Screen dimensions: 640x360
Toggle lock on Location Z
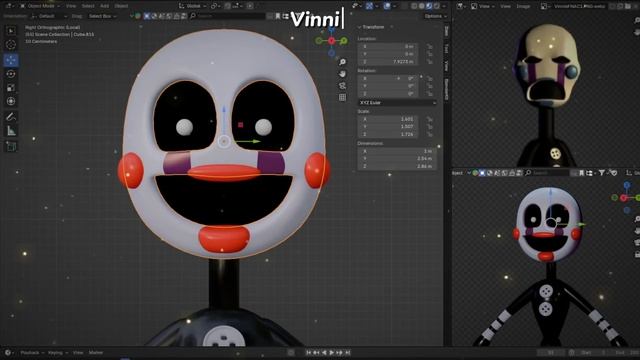click(x=430, y=62)
